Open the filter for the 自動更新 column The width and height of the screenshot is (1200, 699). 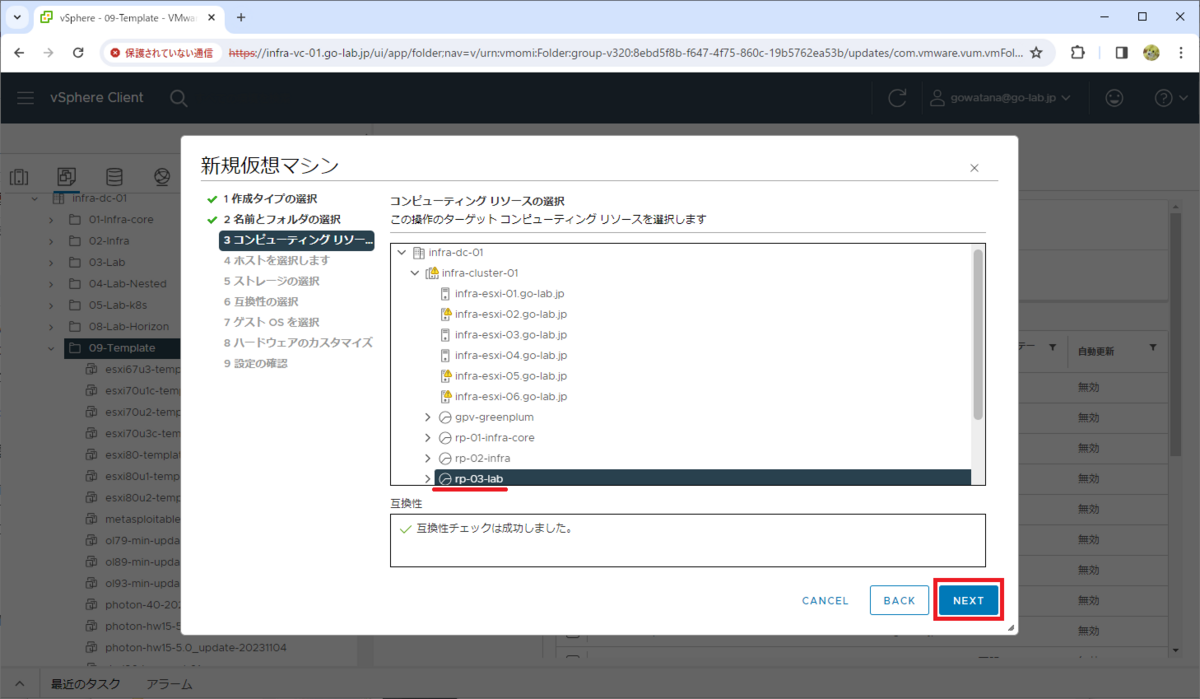point(1153,348)
